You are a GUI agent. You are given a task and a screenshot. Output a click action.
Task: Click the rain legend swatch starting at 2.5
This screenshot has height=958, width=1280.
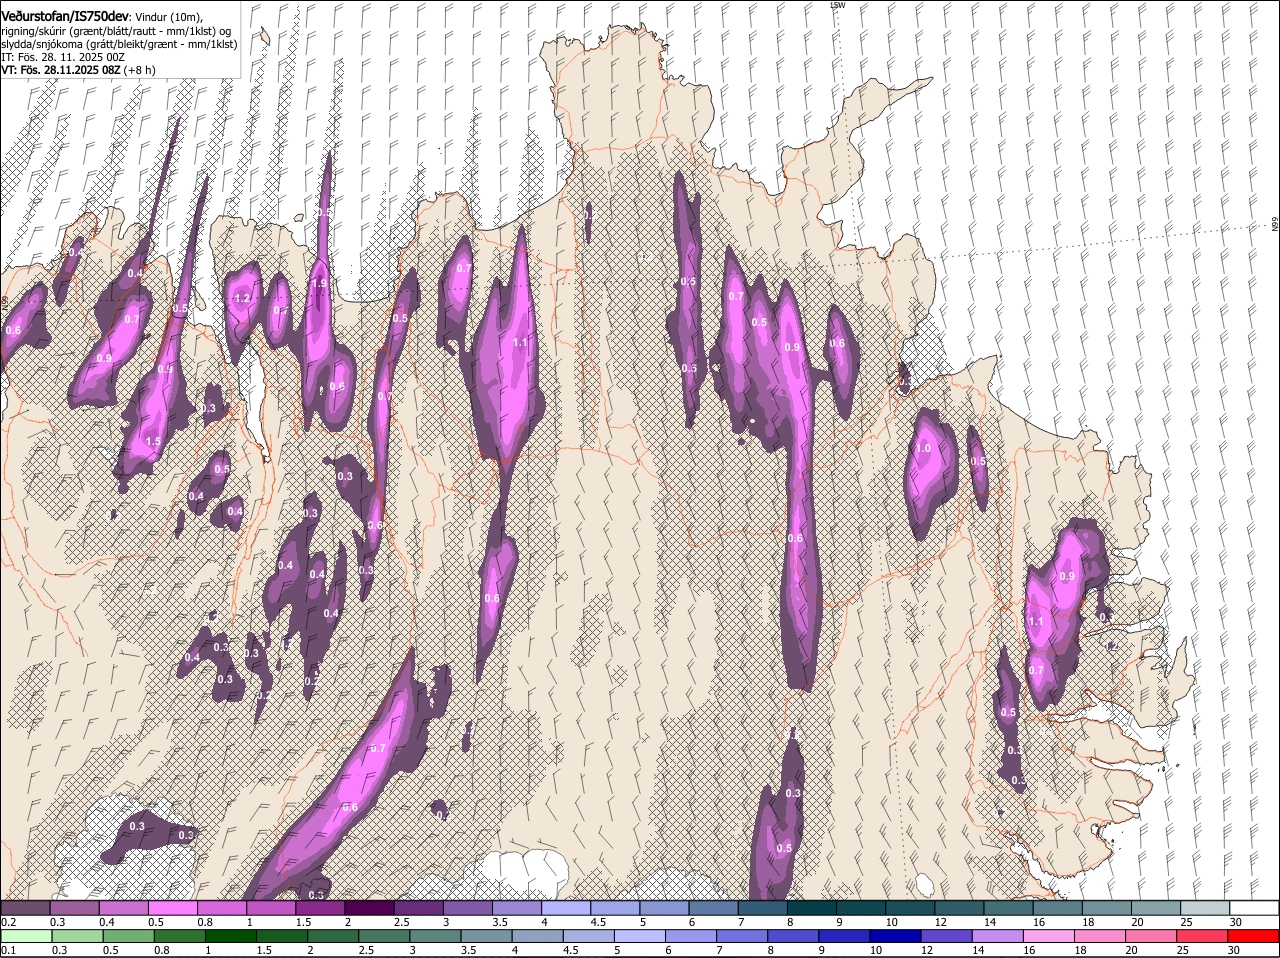click(386, 936)
